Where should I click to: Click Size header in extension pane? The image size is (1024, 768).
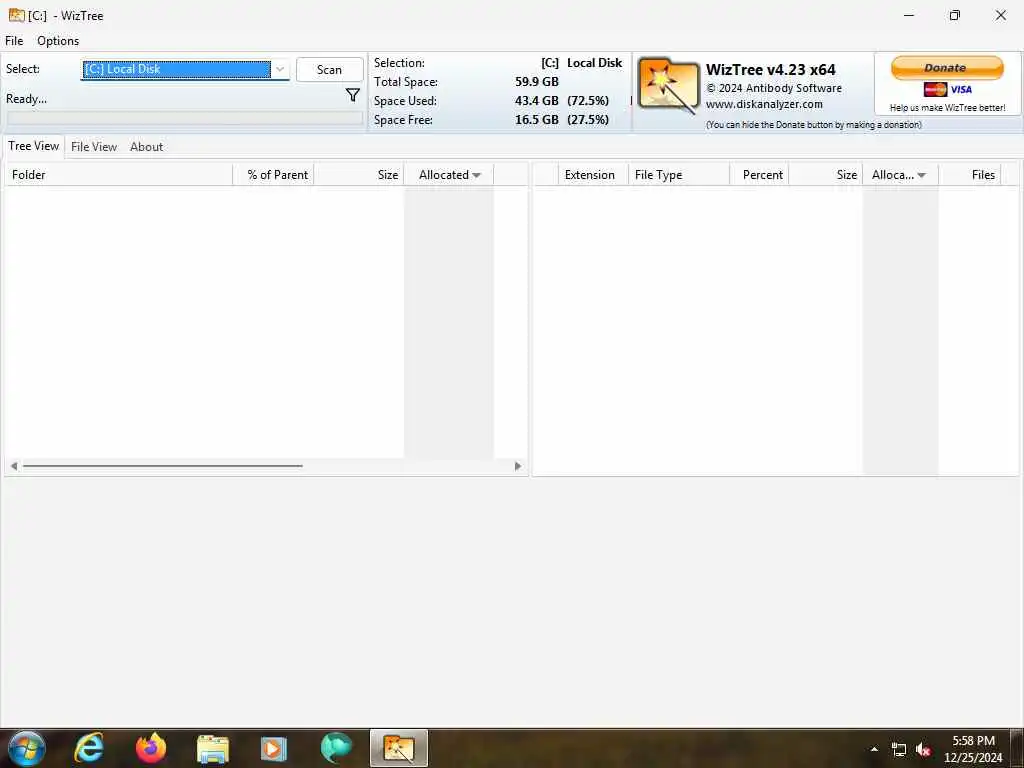(x=826, y=174)
